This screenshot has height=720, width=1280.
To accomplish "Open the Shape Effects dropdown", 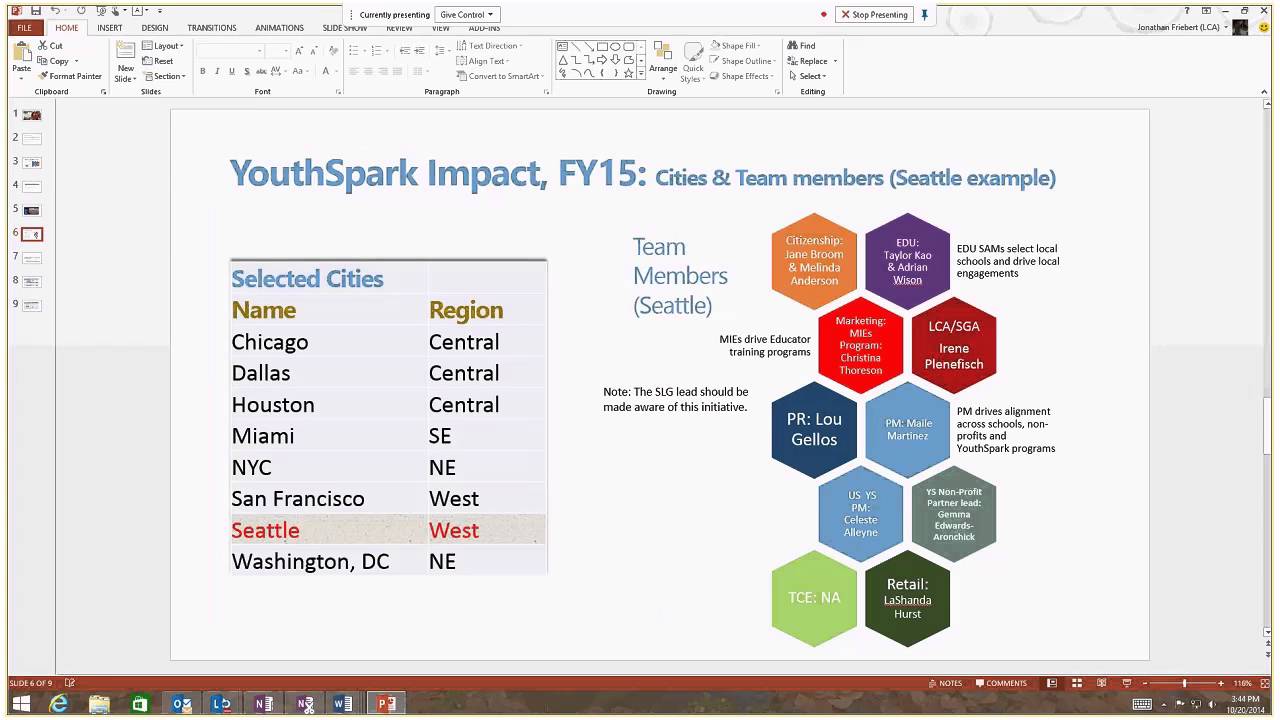I will point(742,76).
